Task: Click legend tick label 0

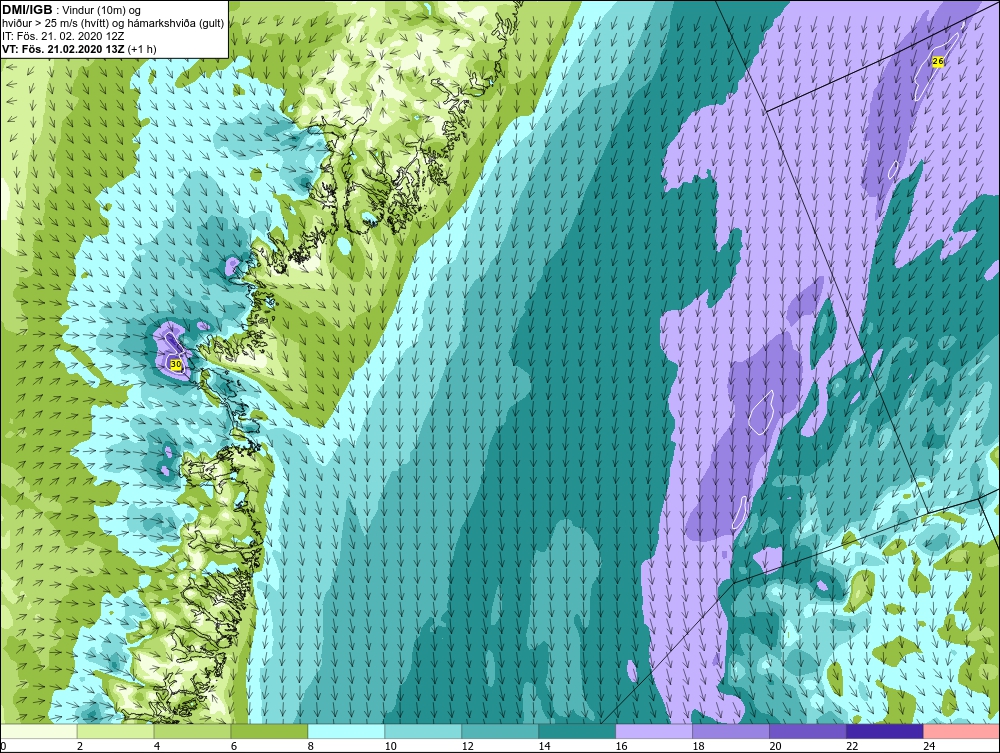Action: point(3,746)
